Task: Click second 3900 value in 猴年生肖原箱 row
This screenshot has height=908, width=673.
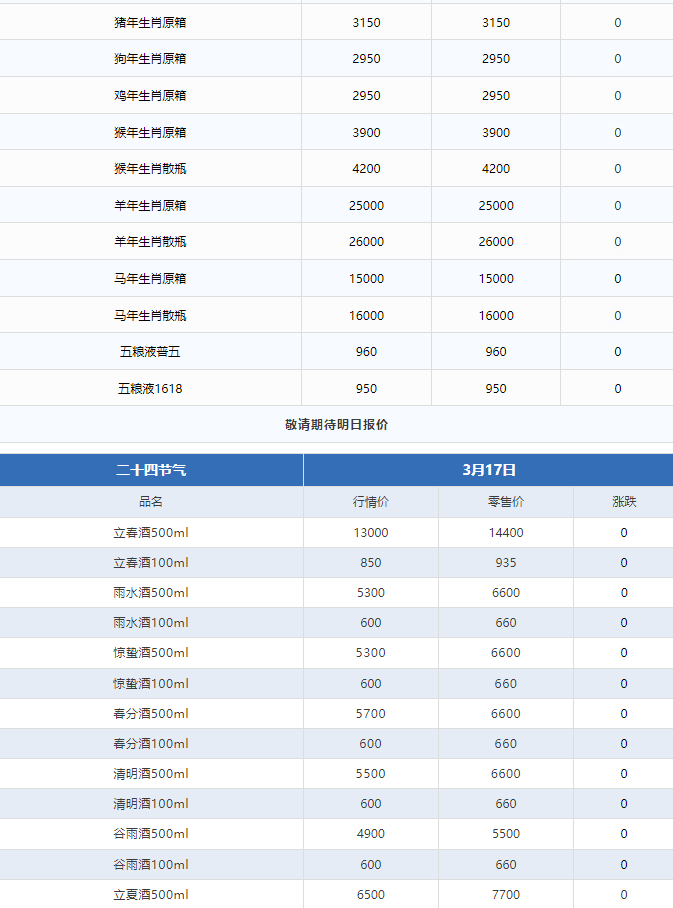Action: click(496, 133)
